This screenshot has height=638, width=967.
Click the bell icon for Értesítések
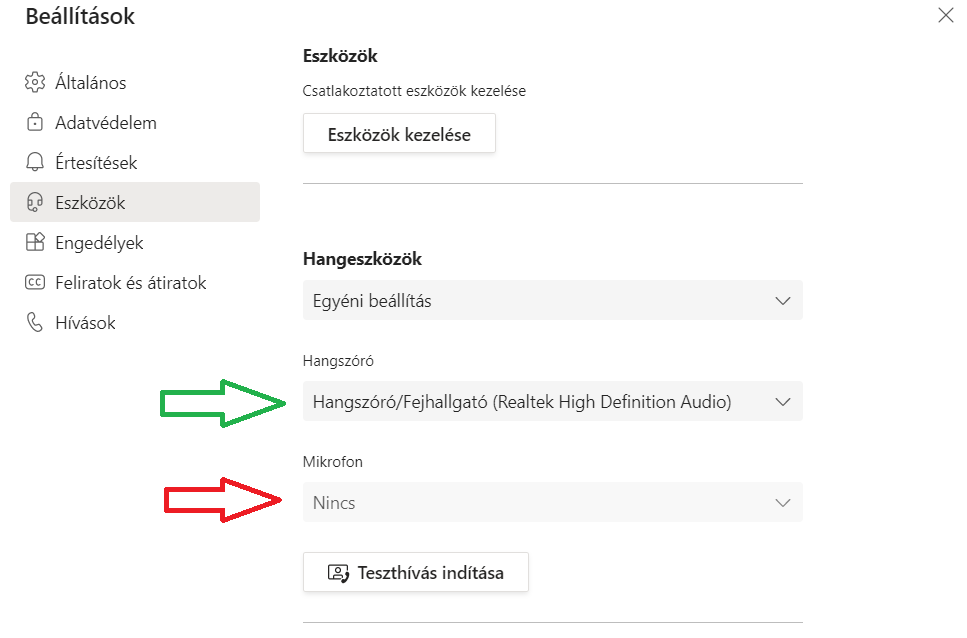pyautogui.click(x=35, y=163)
